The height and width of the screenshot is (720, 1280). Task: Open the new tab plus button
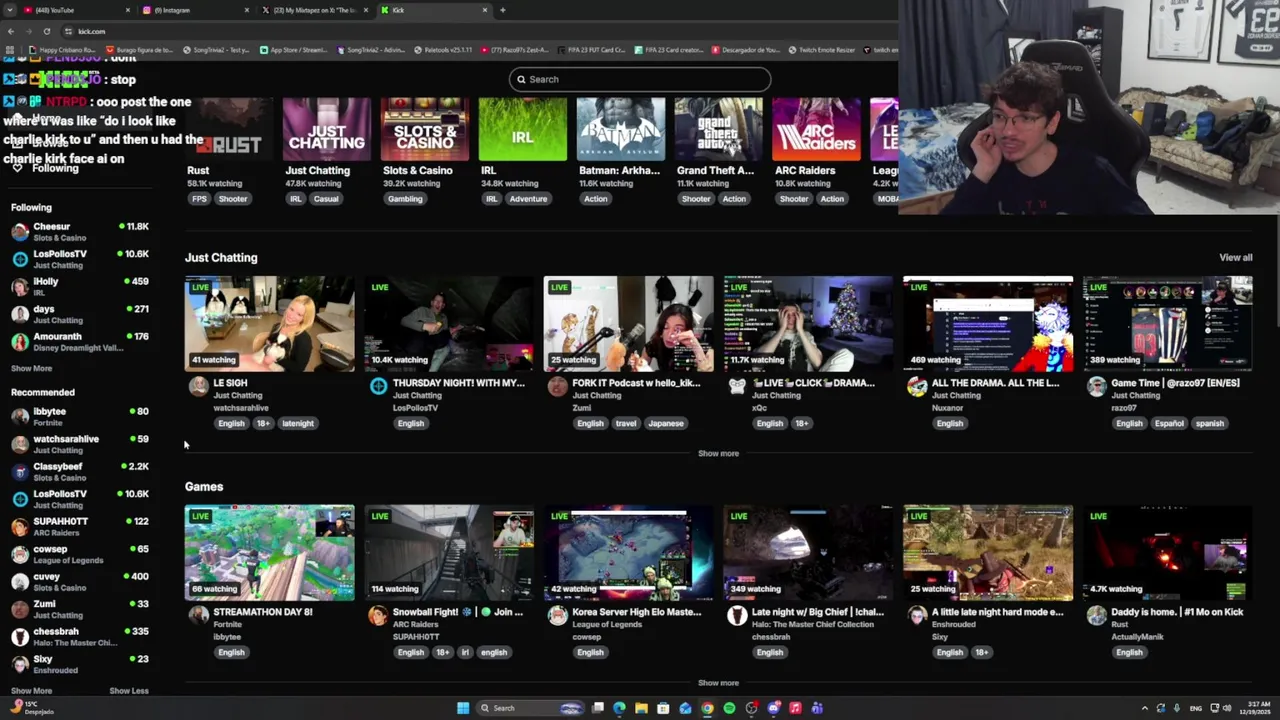click(502, 10)
